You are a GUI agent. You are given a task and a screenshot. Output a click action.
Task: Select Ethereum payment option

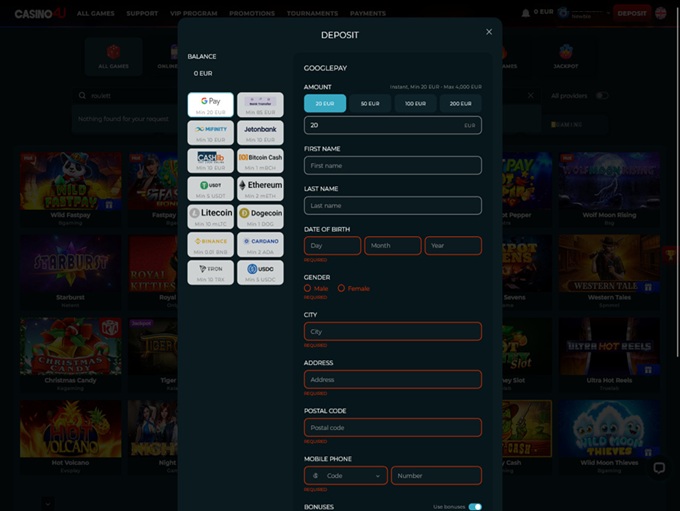tap(260, 188)
